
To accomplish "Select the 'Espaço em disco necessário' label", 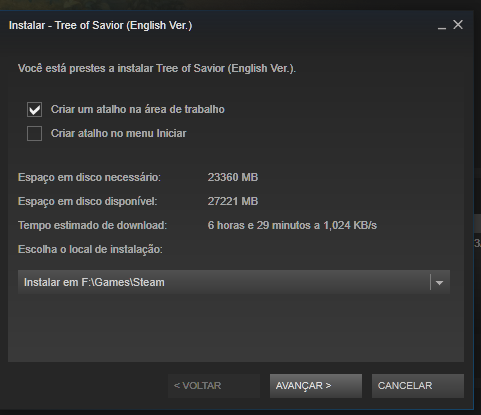I will click(x=89, y=177).
